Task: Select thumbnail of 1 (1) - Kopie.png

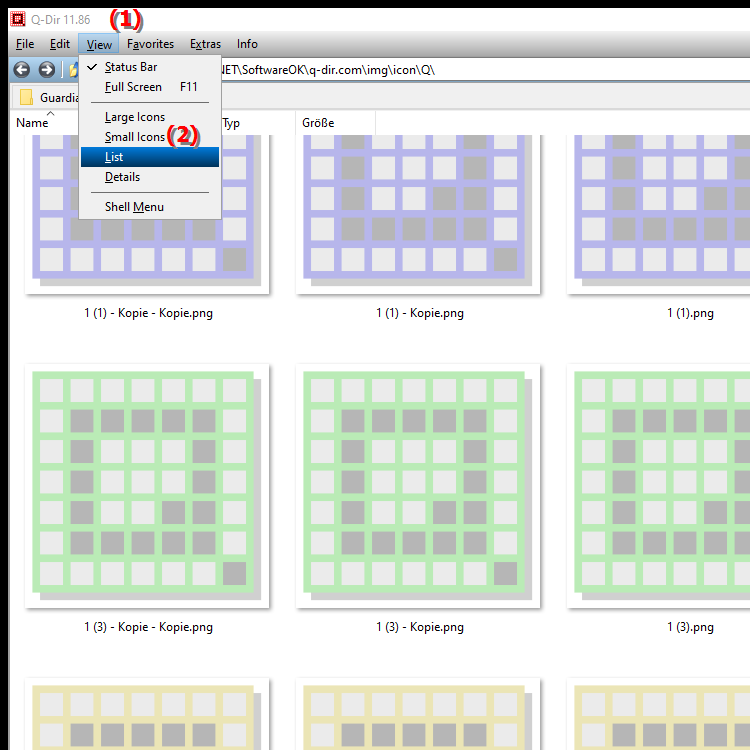Action: (418, 214)
